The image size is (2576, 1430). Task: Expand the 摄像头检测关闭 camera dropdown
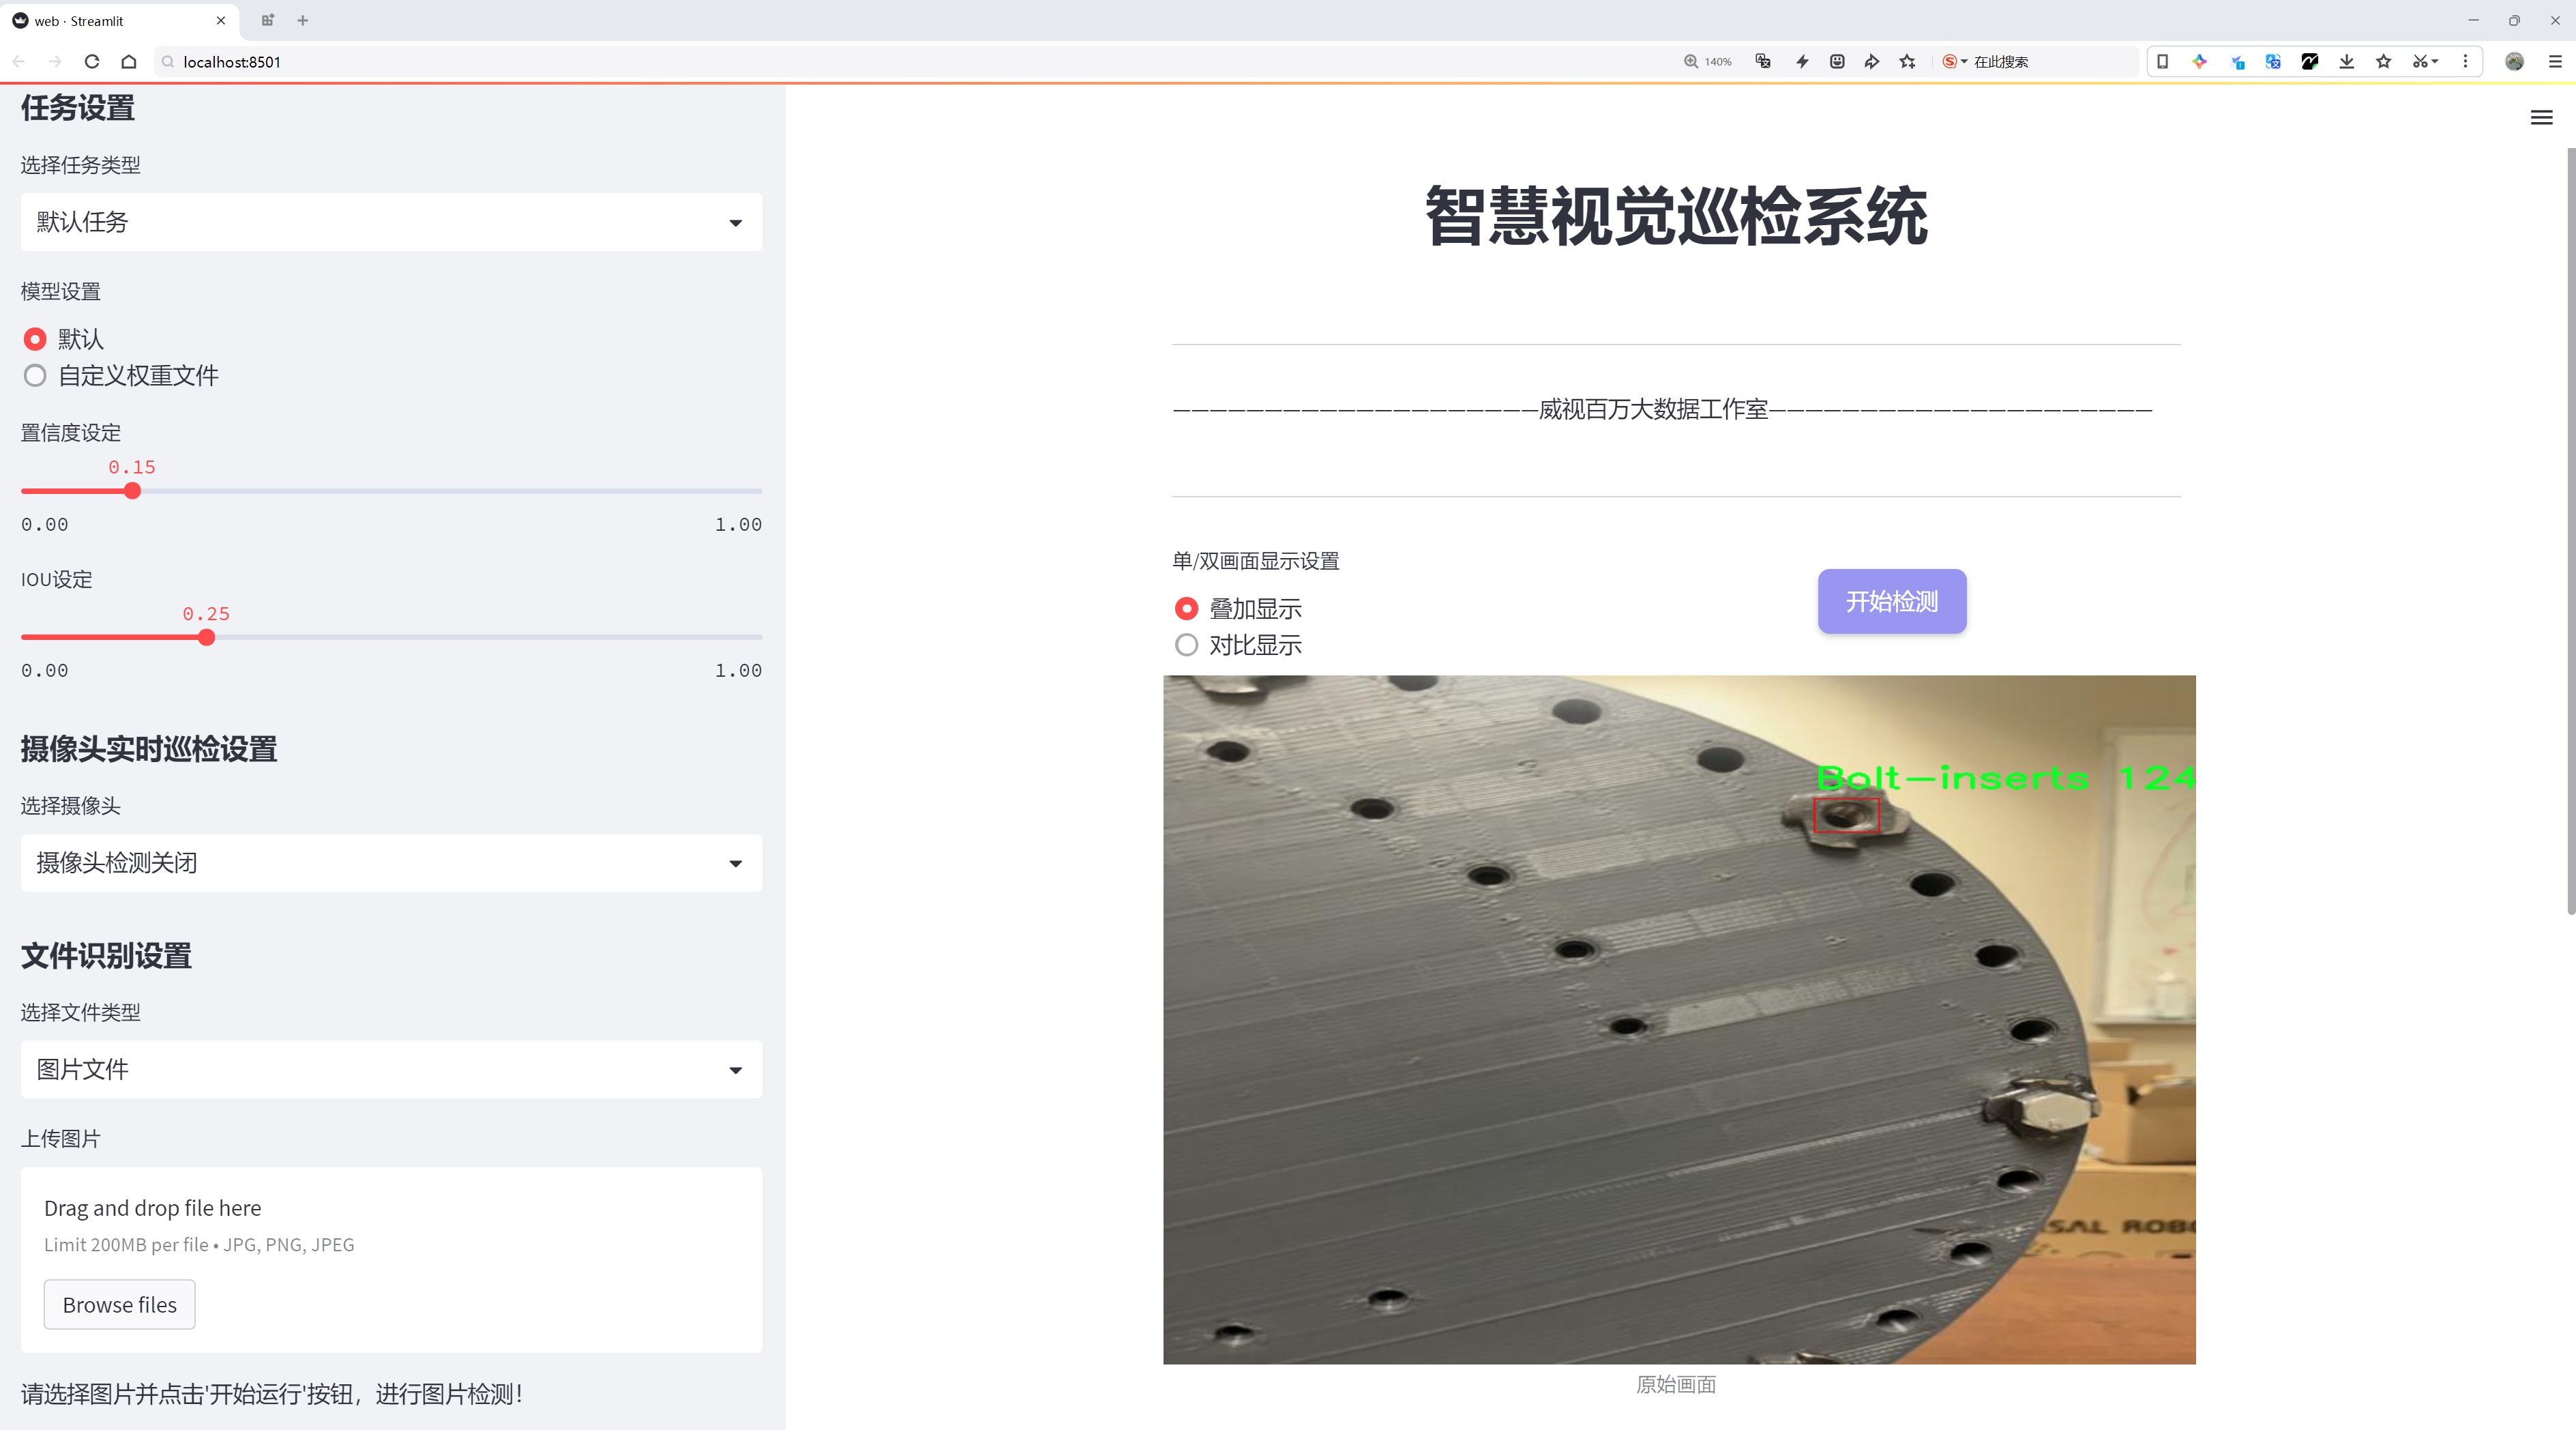point(391,863)
